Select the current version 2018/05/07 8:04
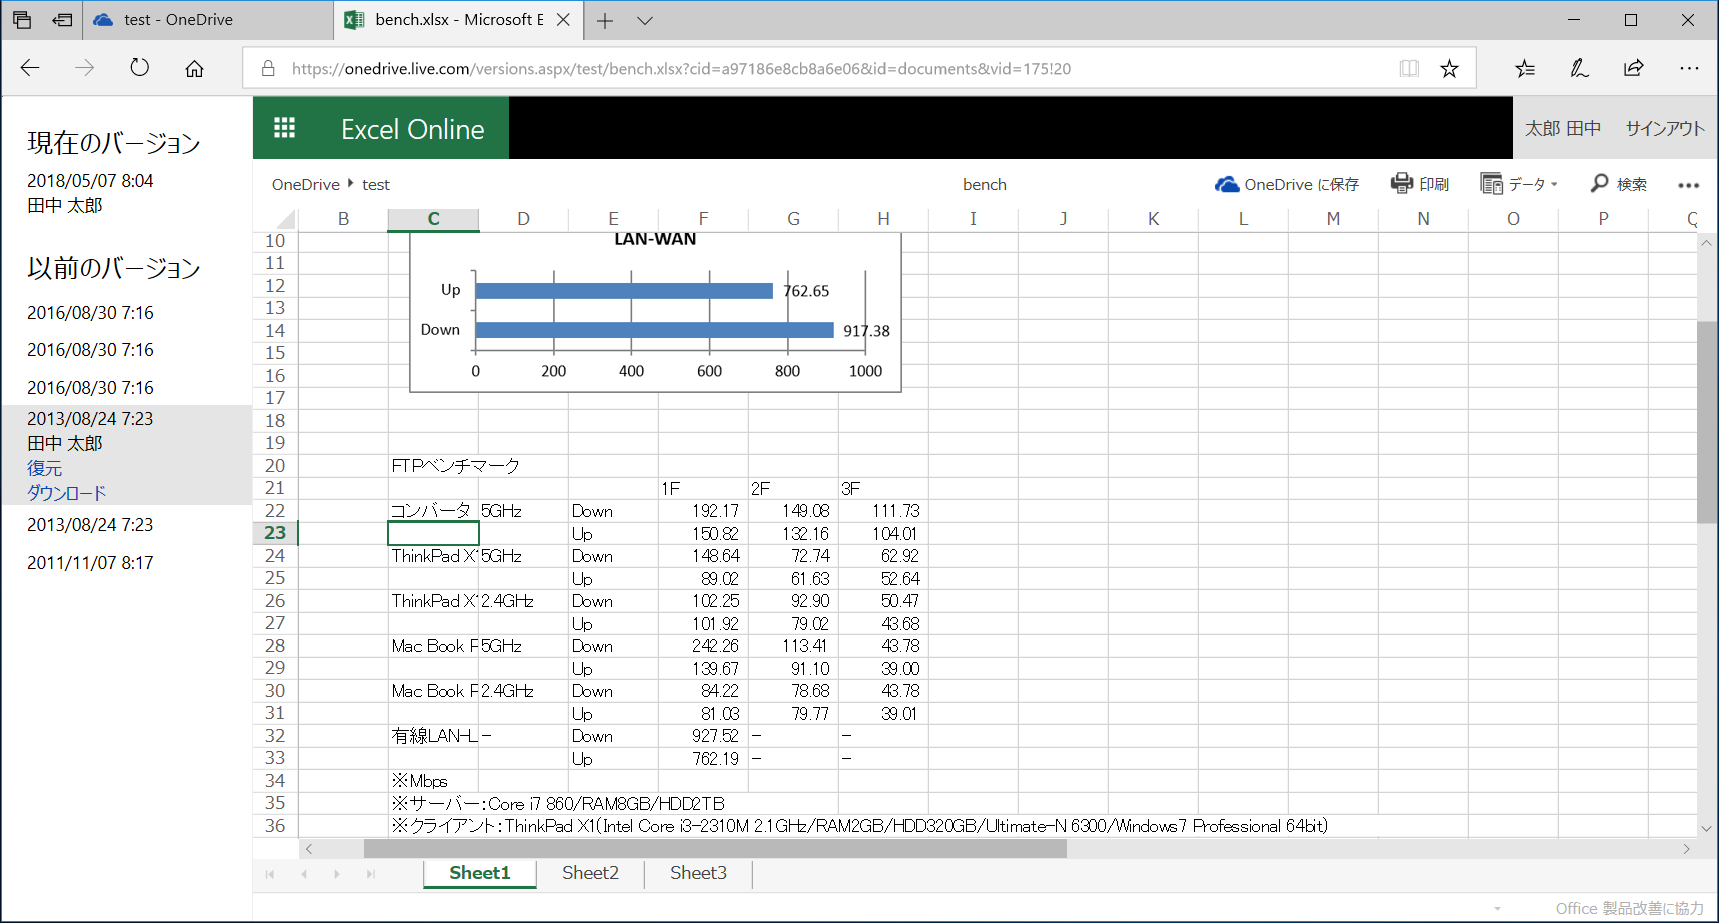The width and height of the screenshot is (1719, 923). pos(90,181)
